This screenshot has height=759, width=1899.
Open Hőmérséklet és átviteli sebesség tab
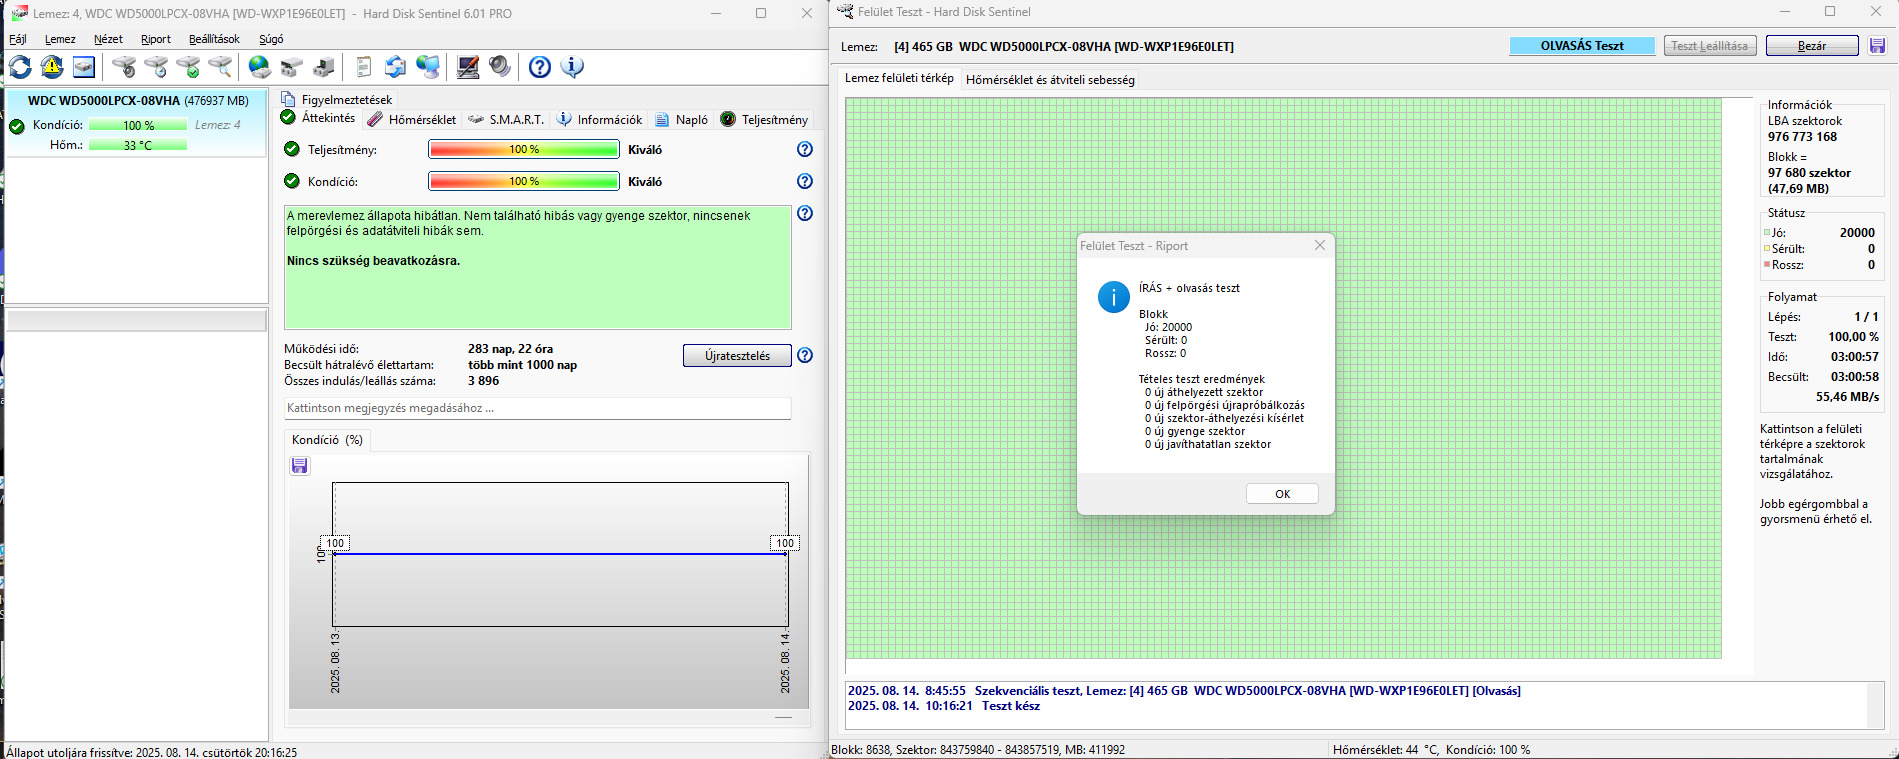pos(1050,80)
